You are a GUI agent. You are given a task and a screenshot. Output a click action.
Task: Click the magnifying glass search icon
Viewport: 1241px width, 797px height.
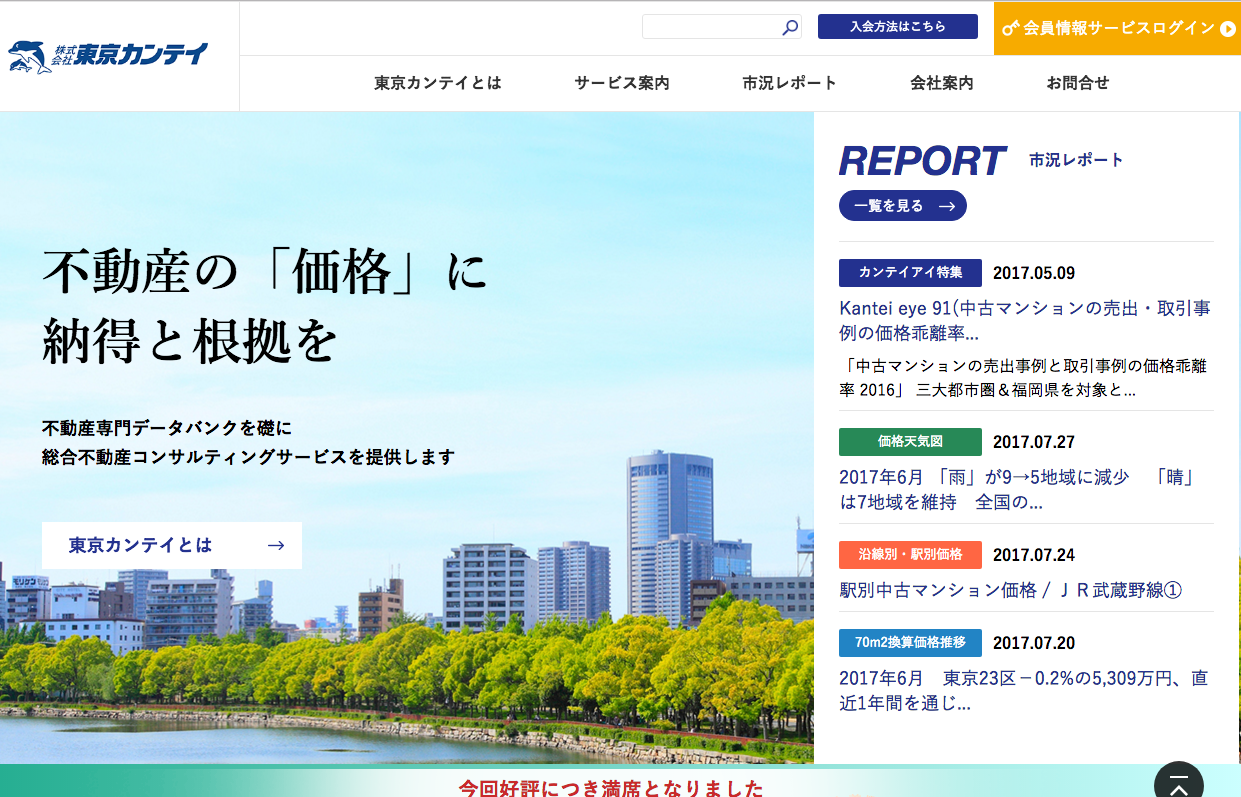790,28
